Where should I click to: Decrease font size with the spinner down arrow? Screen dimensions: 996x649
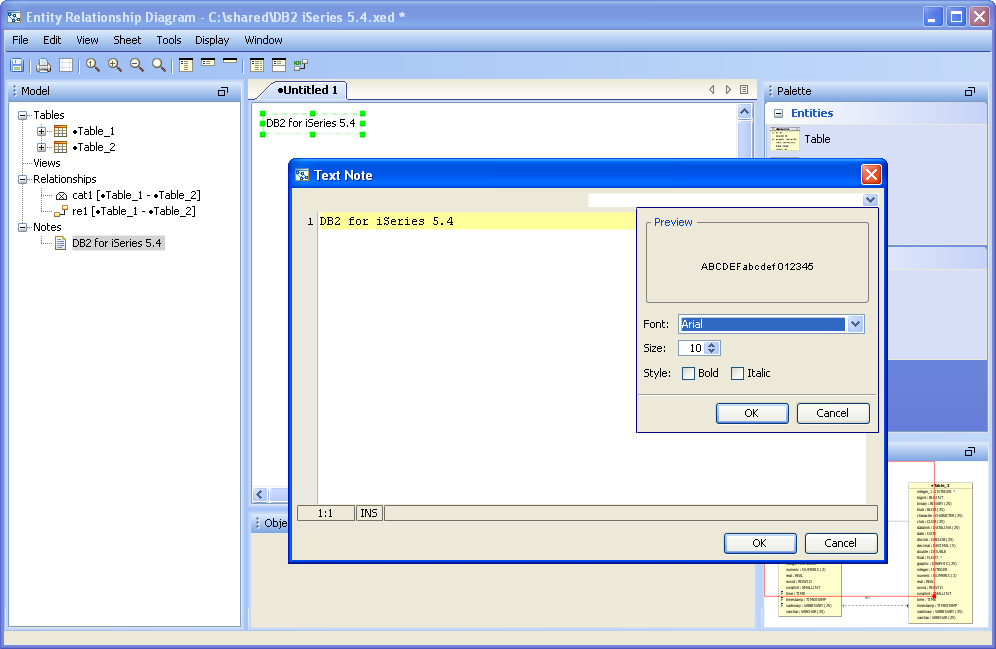pyautogui.click(x=712, y=351)
